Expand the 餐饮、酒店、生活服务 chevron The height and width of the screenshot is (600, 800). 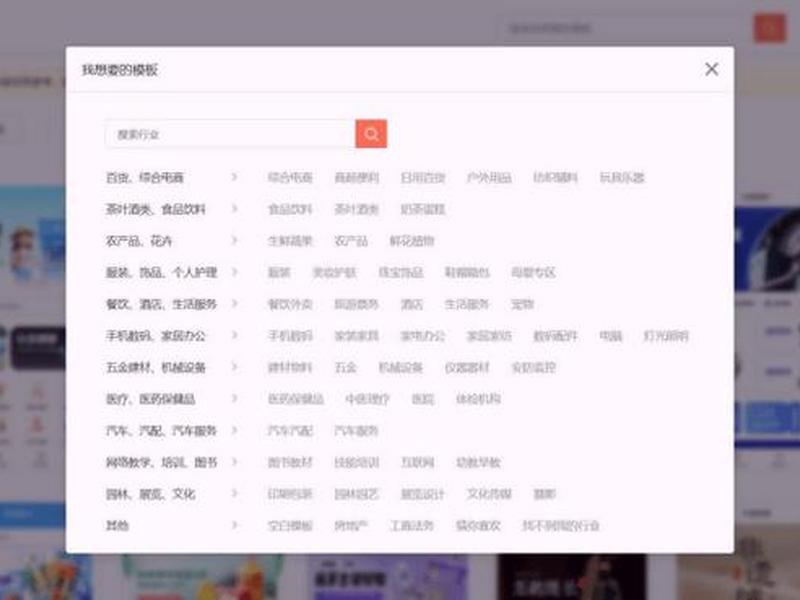click(234, 303)
